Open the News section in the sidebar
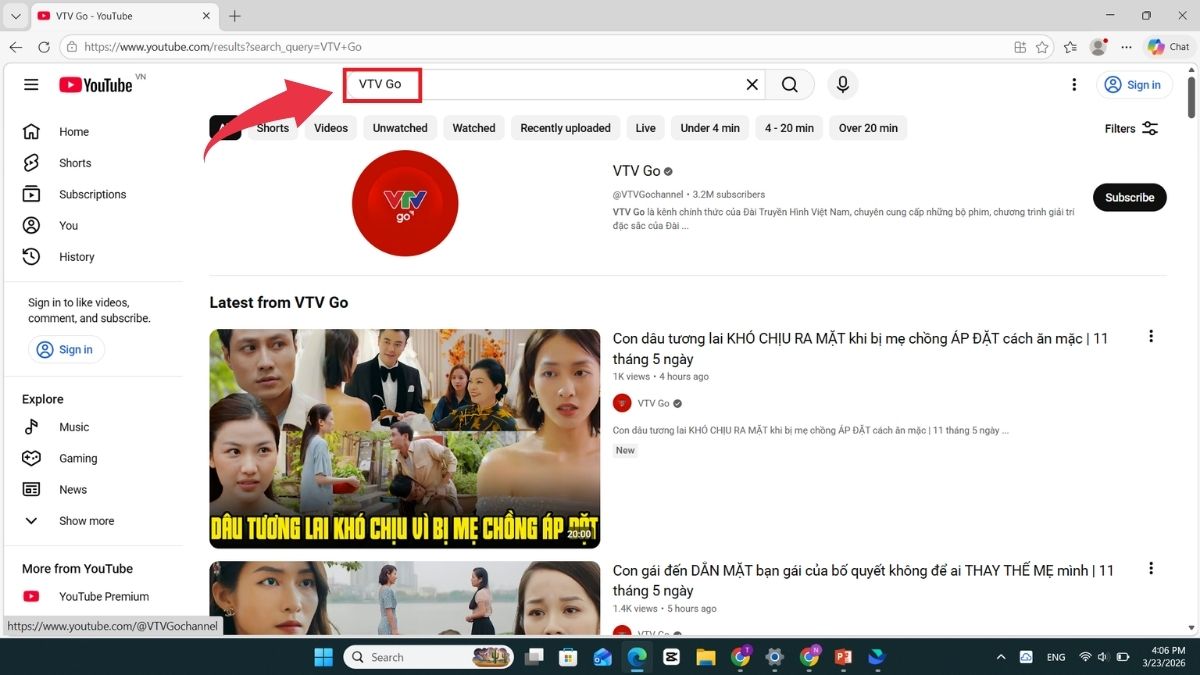 (72, 489)
